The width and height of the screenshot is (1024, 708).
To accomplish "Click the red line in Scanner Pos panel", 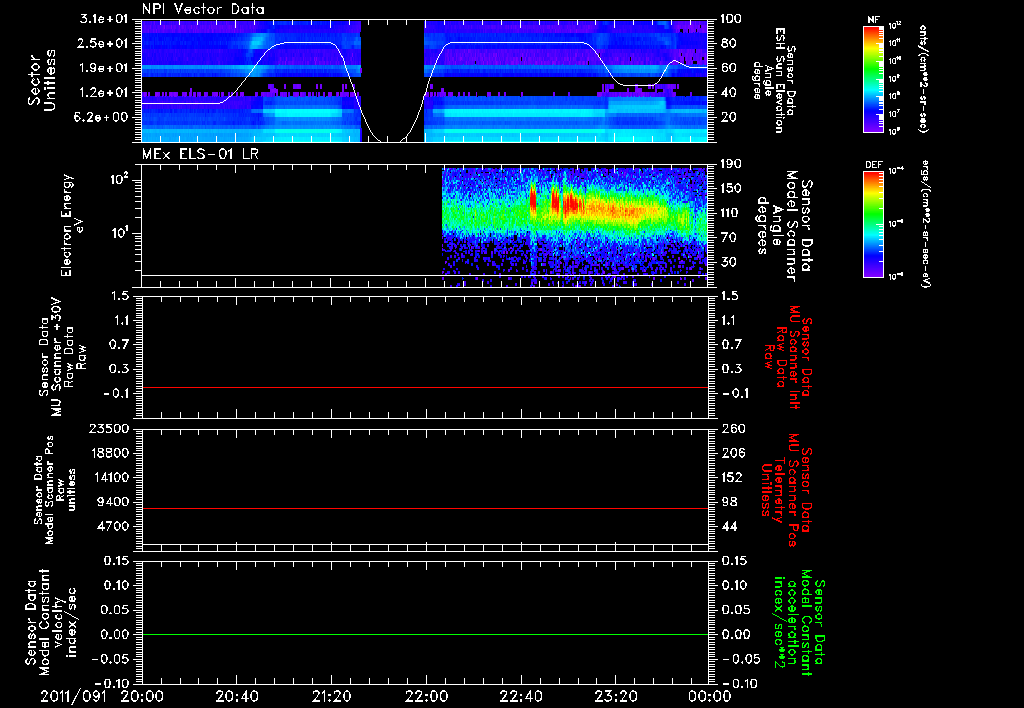I will tap(424, 508).
